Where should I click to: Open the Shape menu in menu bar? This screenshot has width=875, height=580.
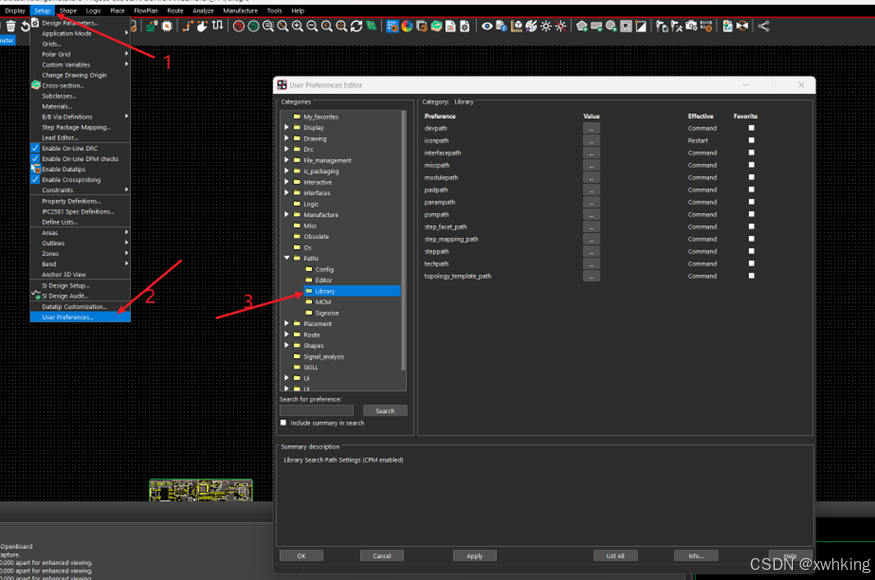point(68,11)
